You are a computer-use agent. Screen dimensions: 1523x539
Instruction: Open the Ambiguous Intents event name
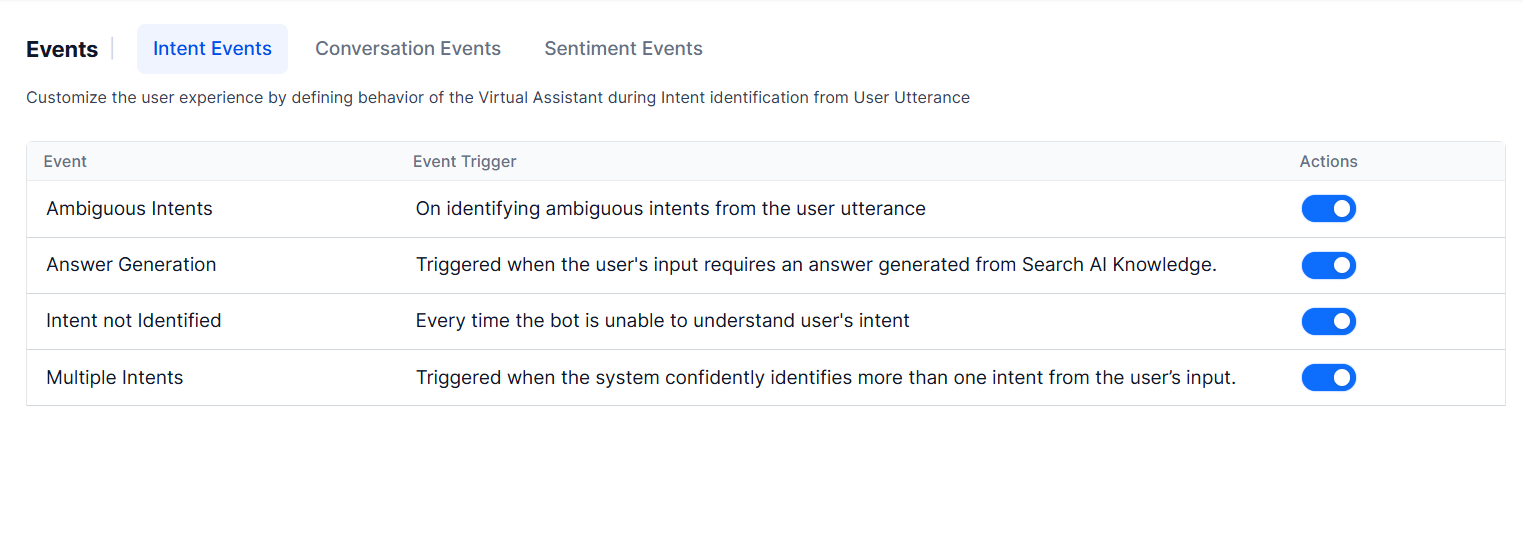pyautogui.click(x=129, y=209)
